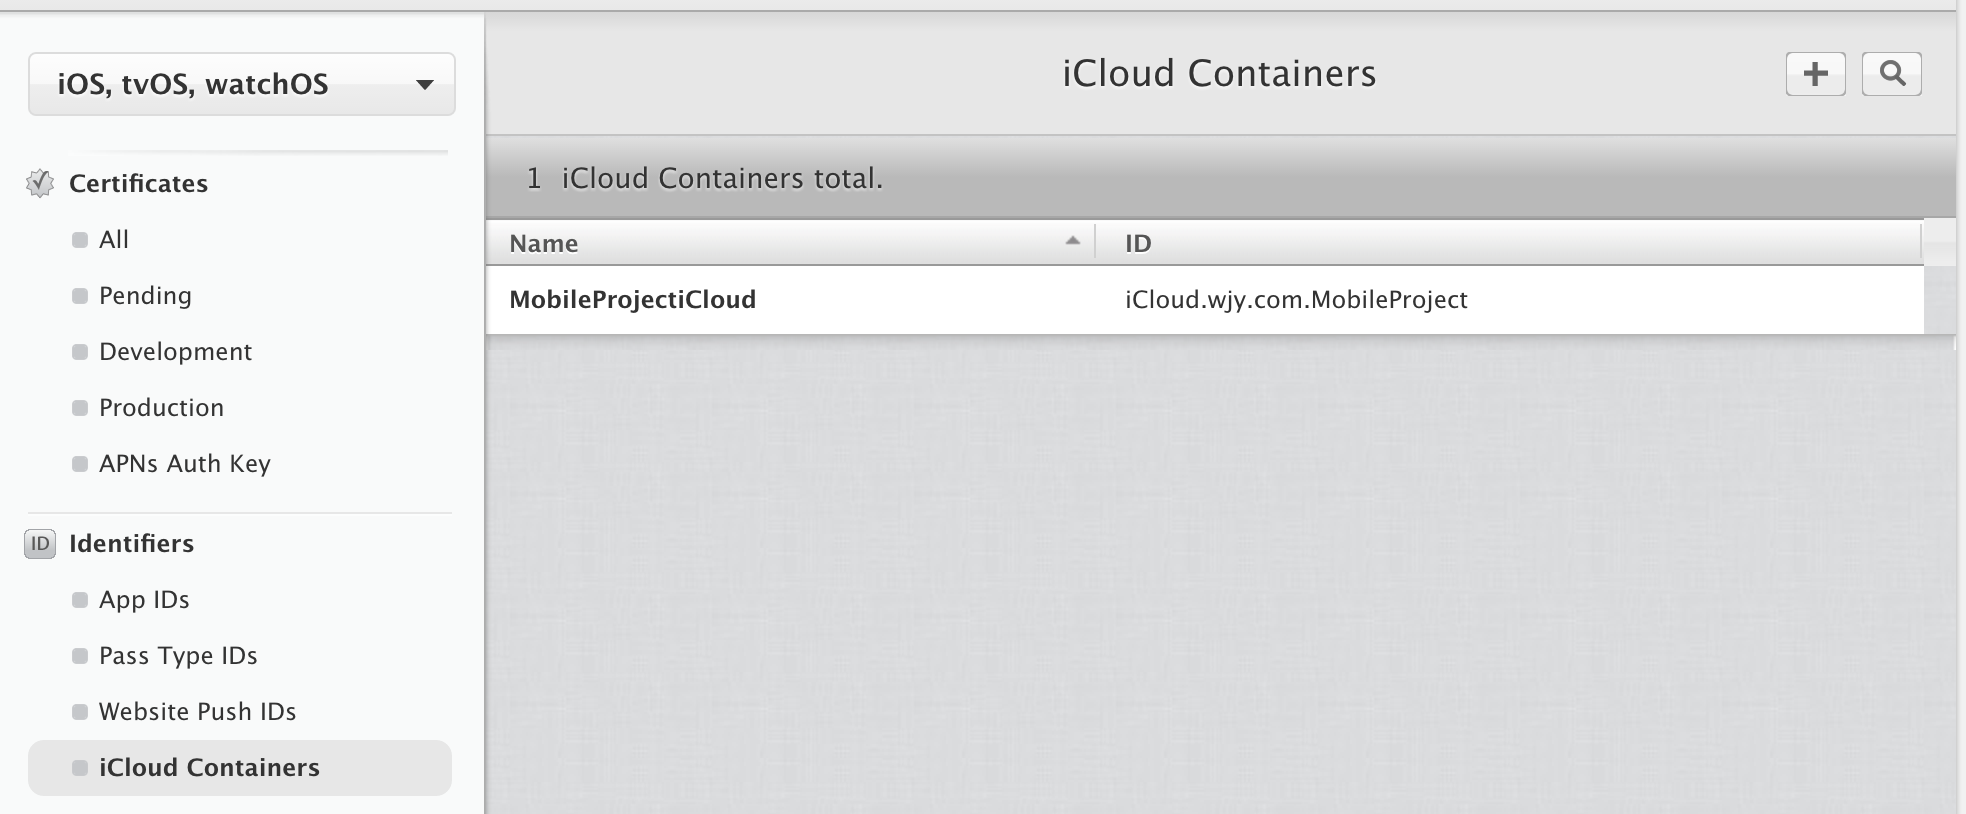Select All under Certificates
This screenshot has height=814, width=1966.
(114, 239)
